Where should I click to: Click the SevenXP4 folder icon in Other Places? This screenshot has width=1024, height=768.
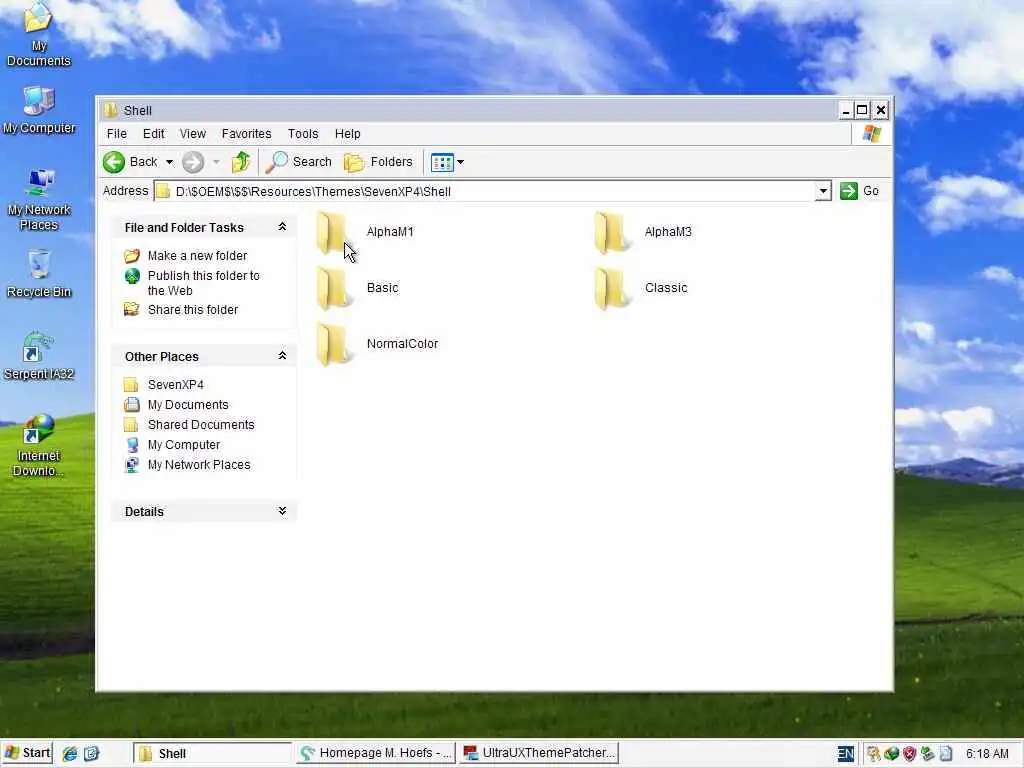coord(131,385)
